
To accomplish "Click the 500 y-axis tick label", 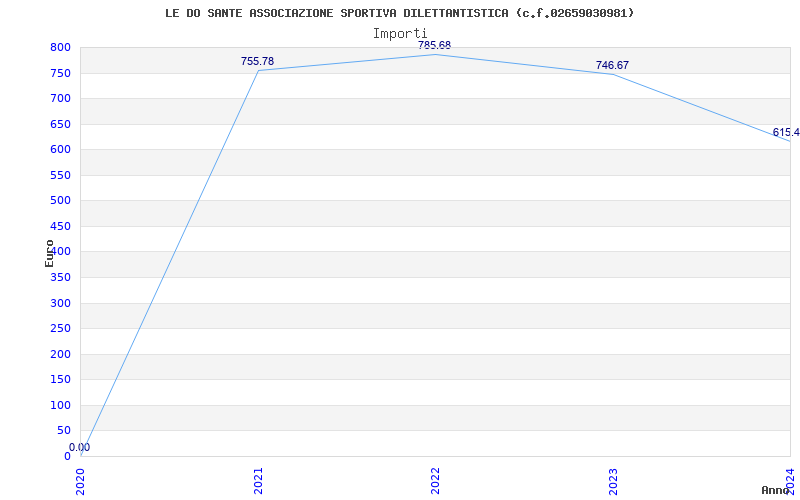I will pyautogui.click(x=60, y=201).
